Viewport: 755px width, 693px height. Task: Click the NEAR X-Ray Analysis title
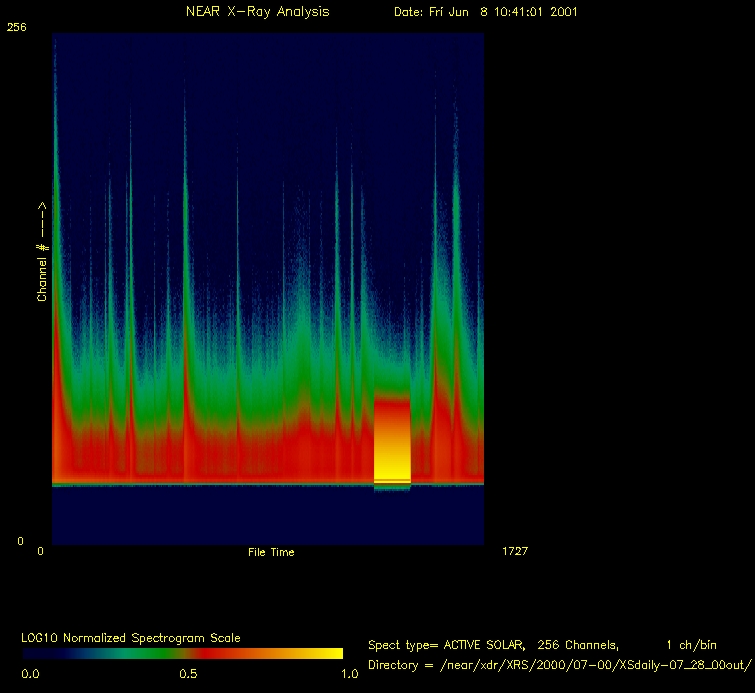tap(257, 12)
